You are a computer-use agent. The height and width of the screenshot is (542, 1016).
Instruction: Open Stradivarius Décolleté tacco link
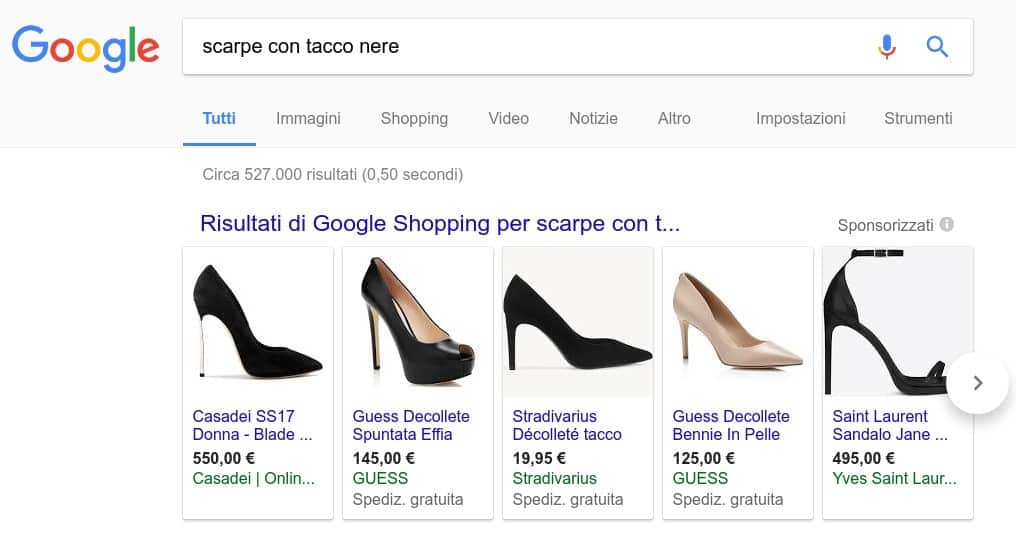click(x=567, y=425)
